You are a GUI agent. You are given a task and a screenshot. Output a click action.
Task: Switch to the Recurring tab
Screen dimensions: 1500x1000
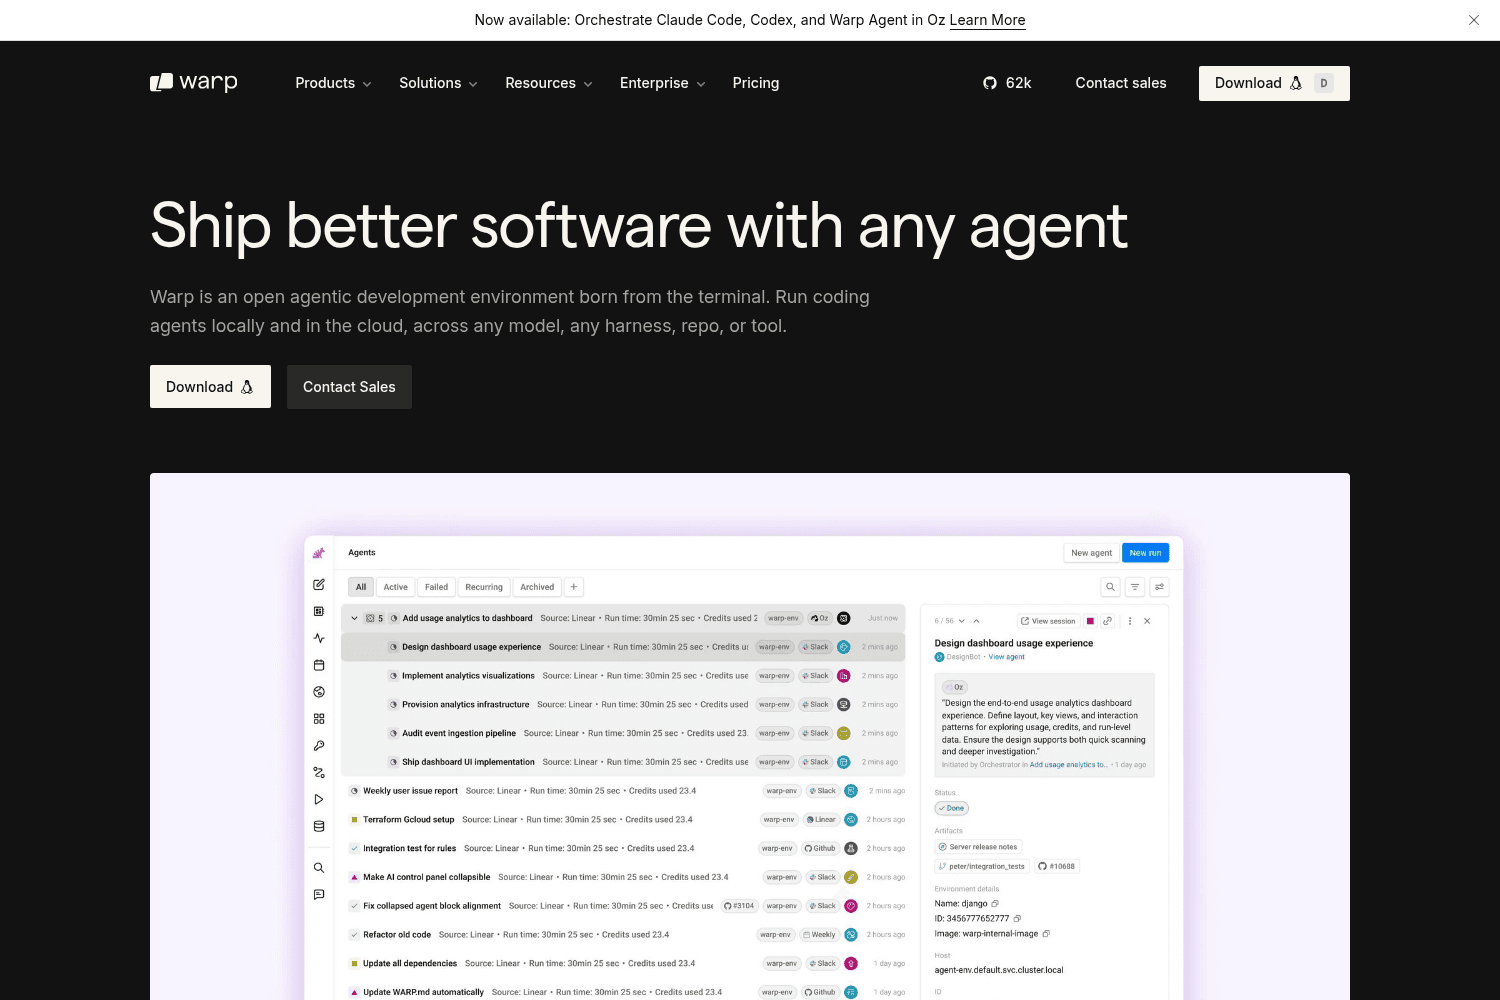[x=484, y=587]
